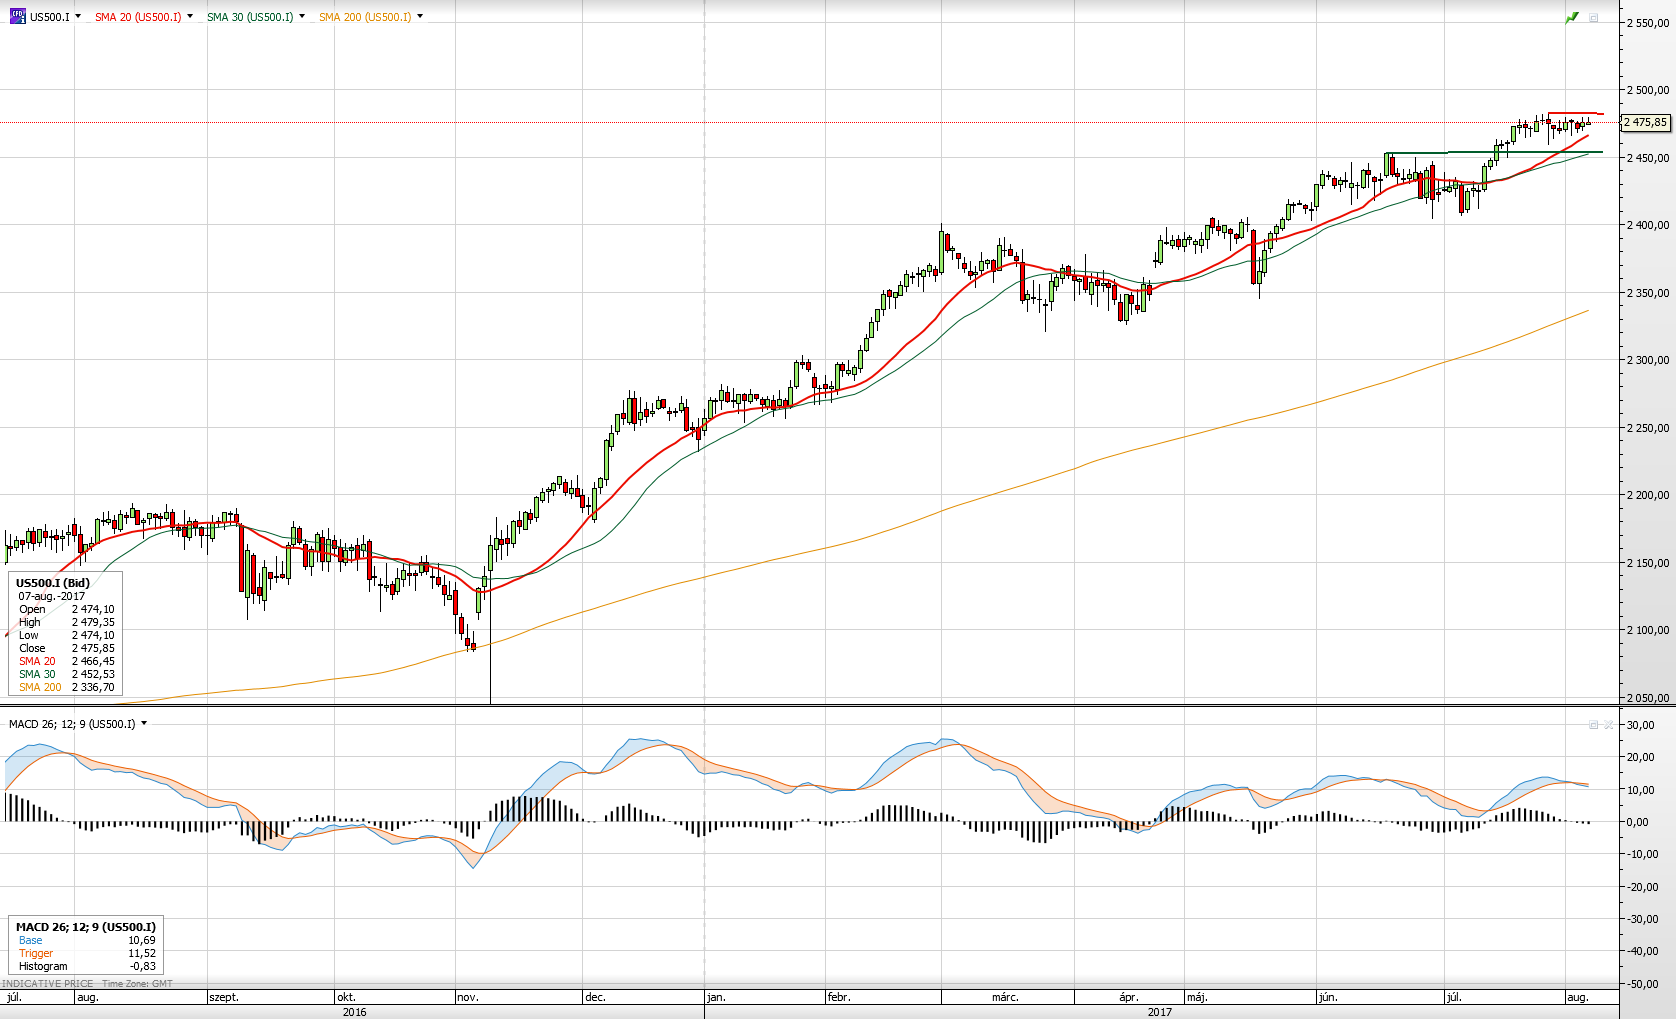Click the jan. month label on time axis
This screenshot has width=1676, height=1019.
(716, 997)
